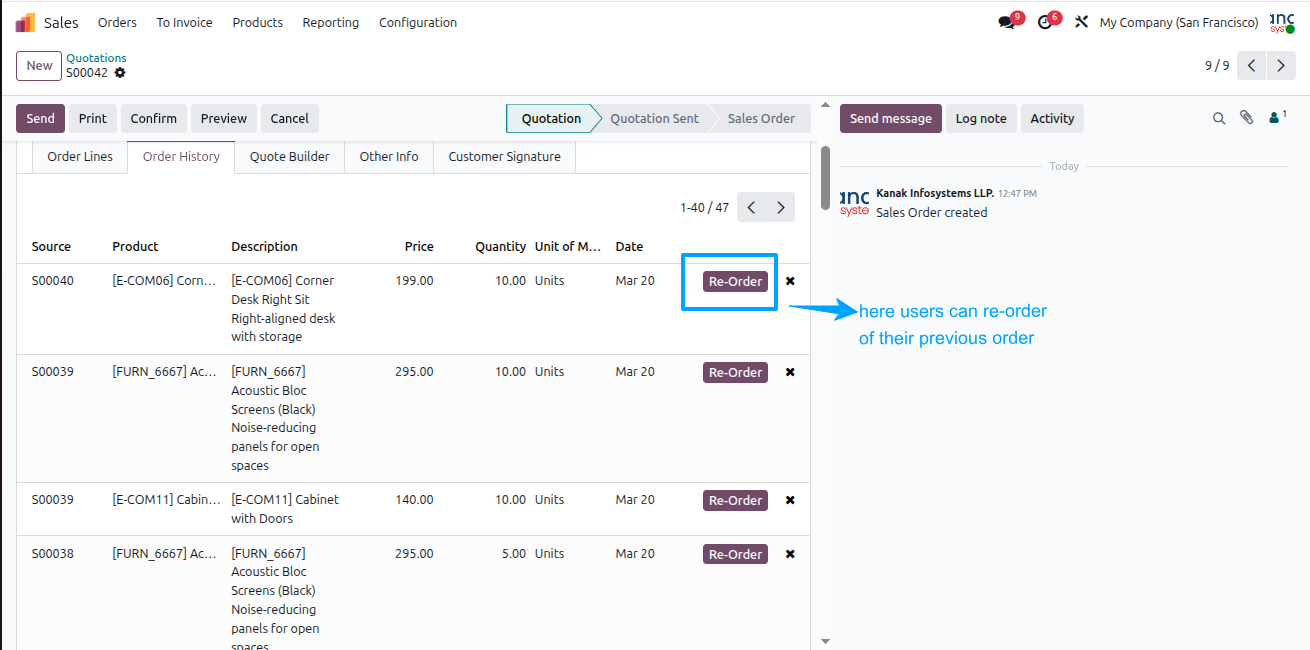Click the Log note button
The width and height of the screenshot is (1310, 650).
(x=981, y=118)
